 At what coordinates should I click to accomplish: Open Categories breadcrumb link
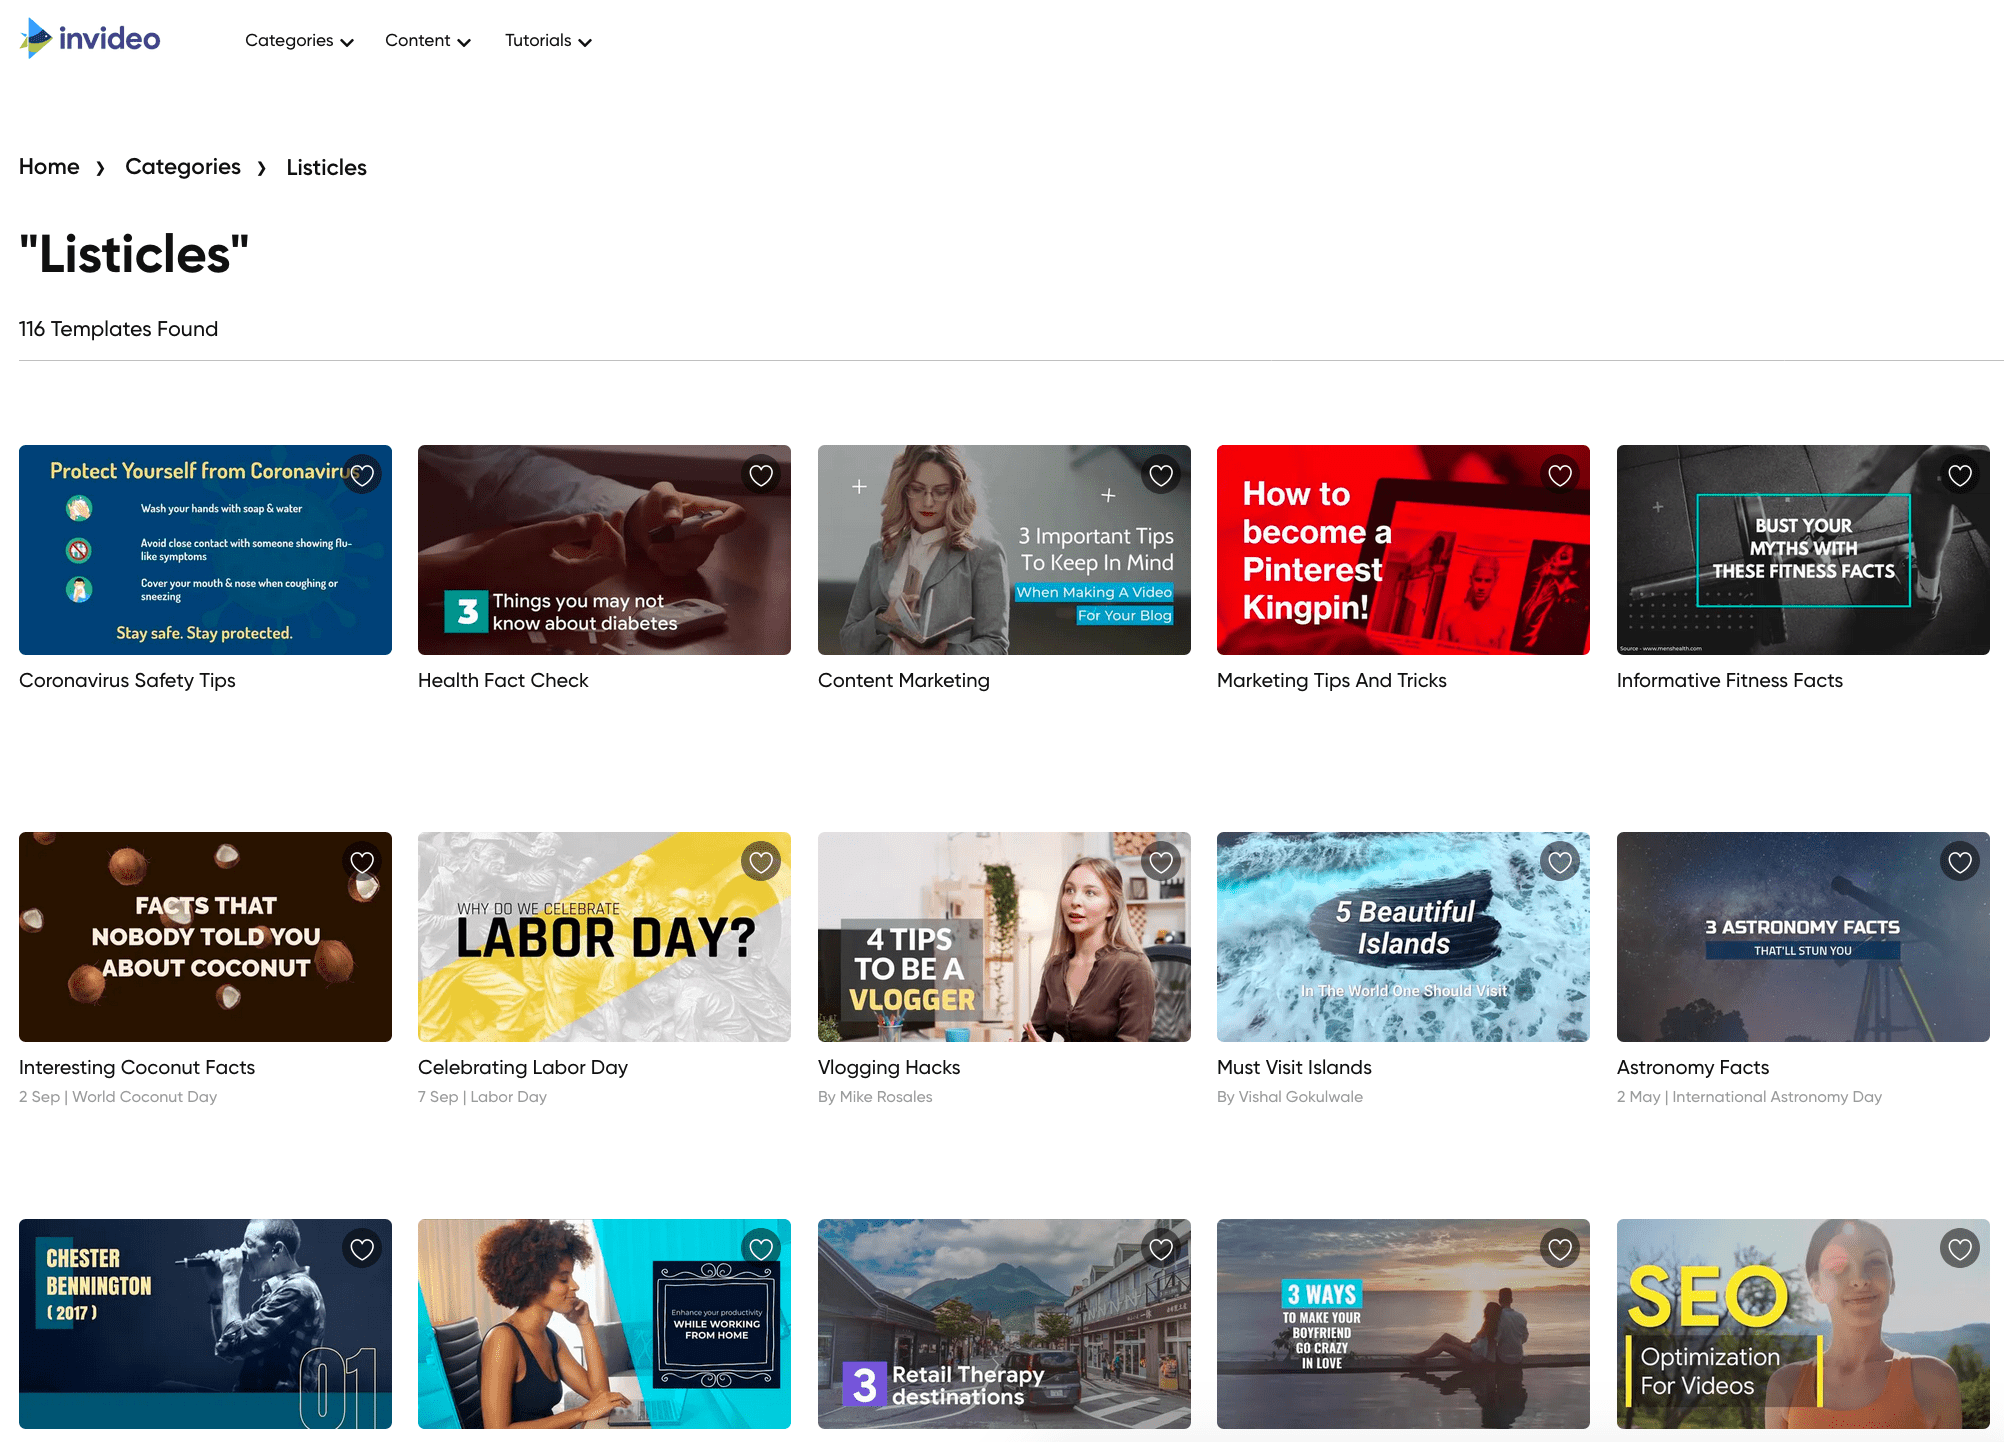pos(183,167)
